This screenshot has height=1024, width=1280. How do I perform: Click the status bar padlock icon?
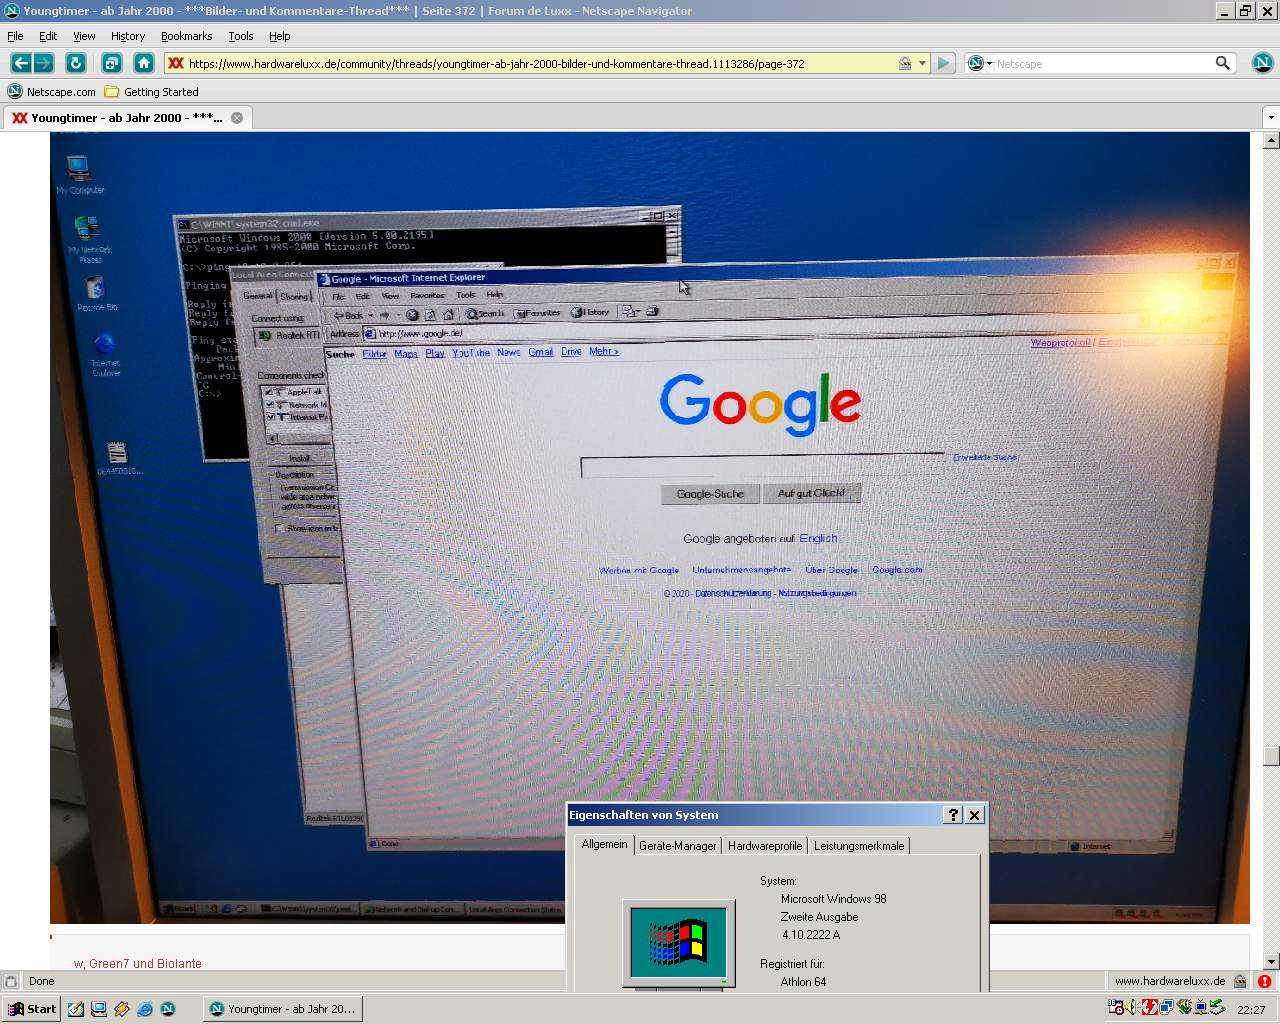[x=1240, y=981]
